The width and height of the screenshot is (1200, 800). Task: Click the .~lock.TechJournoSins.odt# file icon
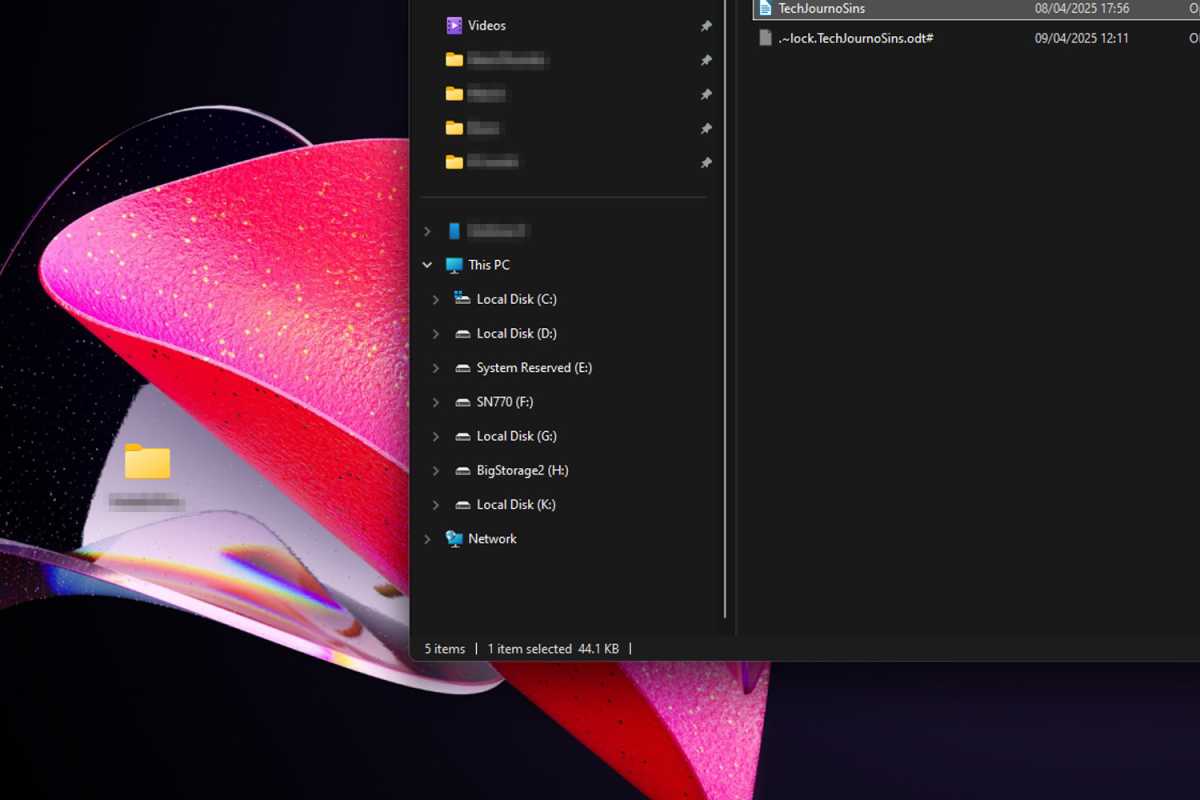[764, 38]
